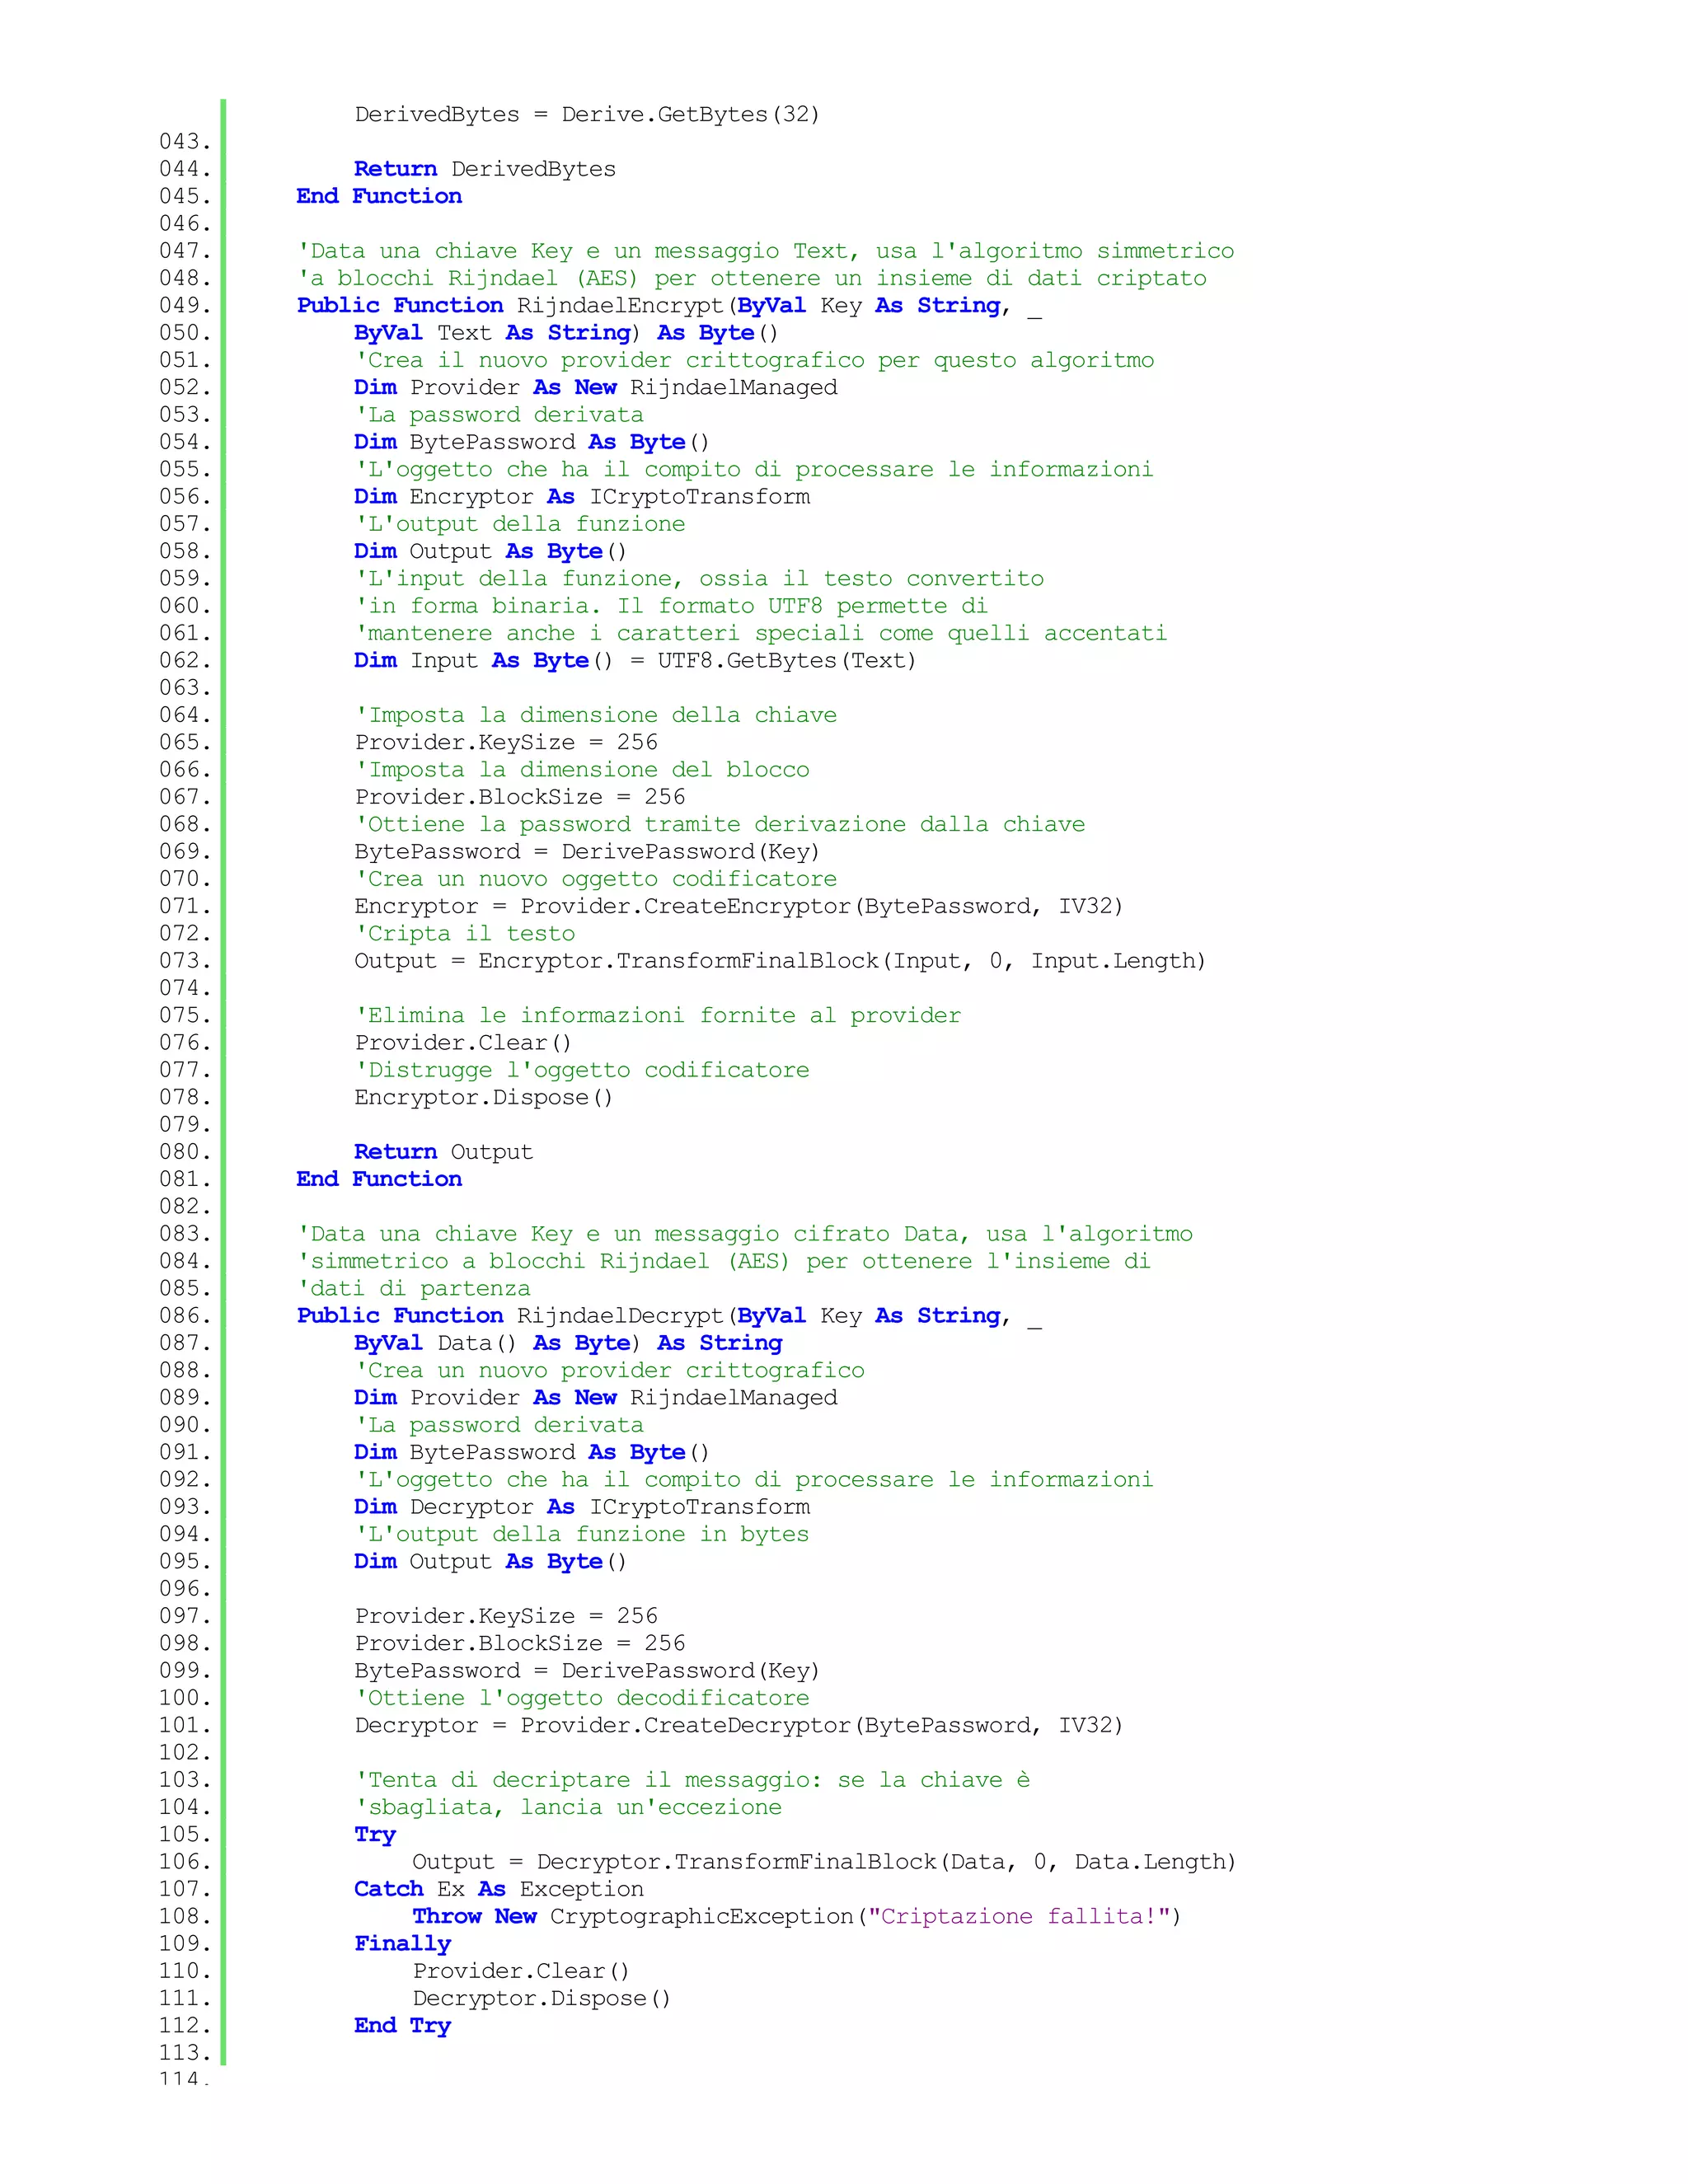Click comment 'Elimina le informazioni fornite al provider'

(658, 1015)
